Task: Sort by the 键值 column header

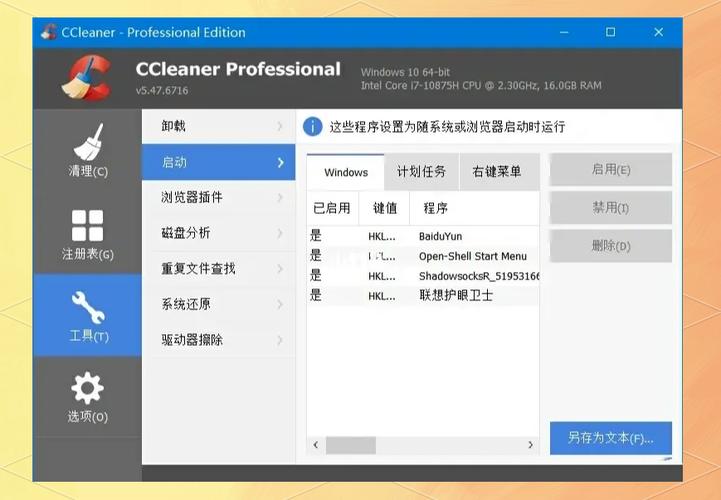Action: tap(384, 208)
